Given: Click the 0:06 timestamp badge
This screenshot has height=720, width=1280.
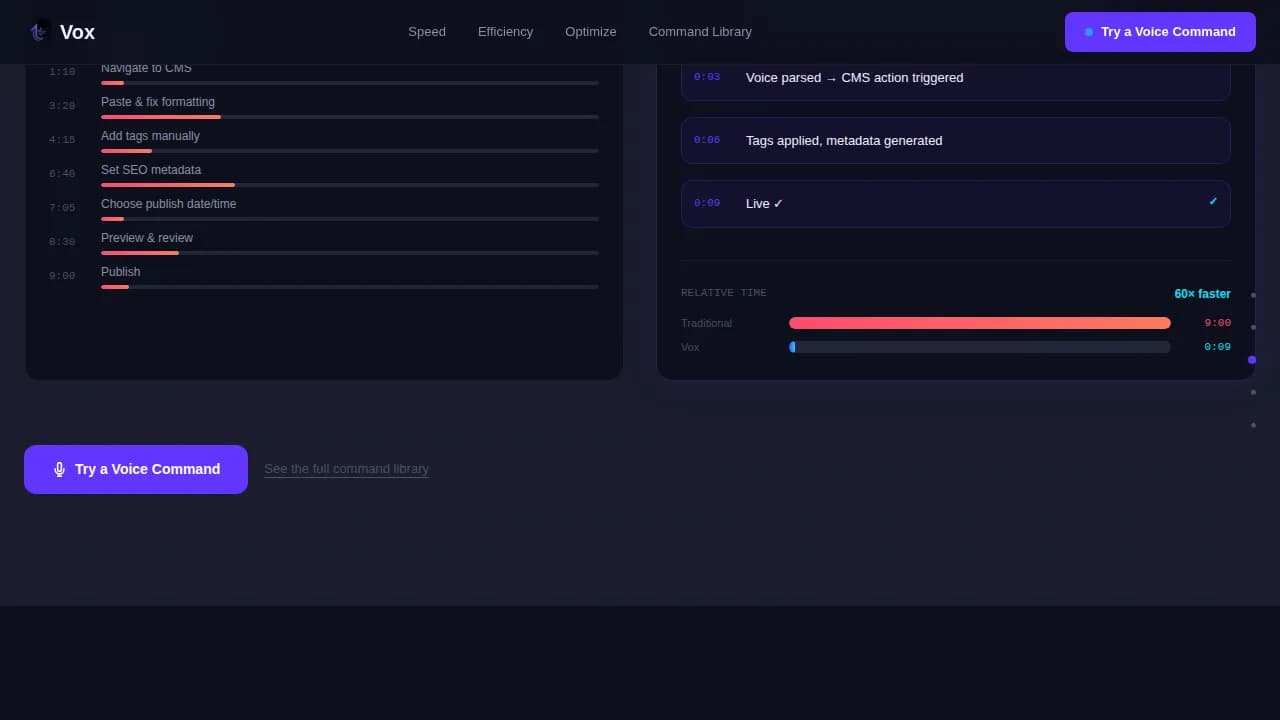Looking at the screenshot, I should click(707, 140).
